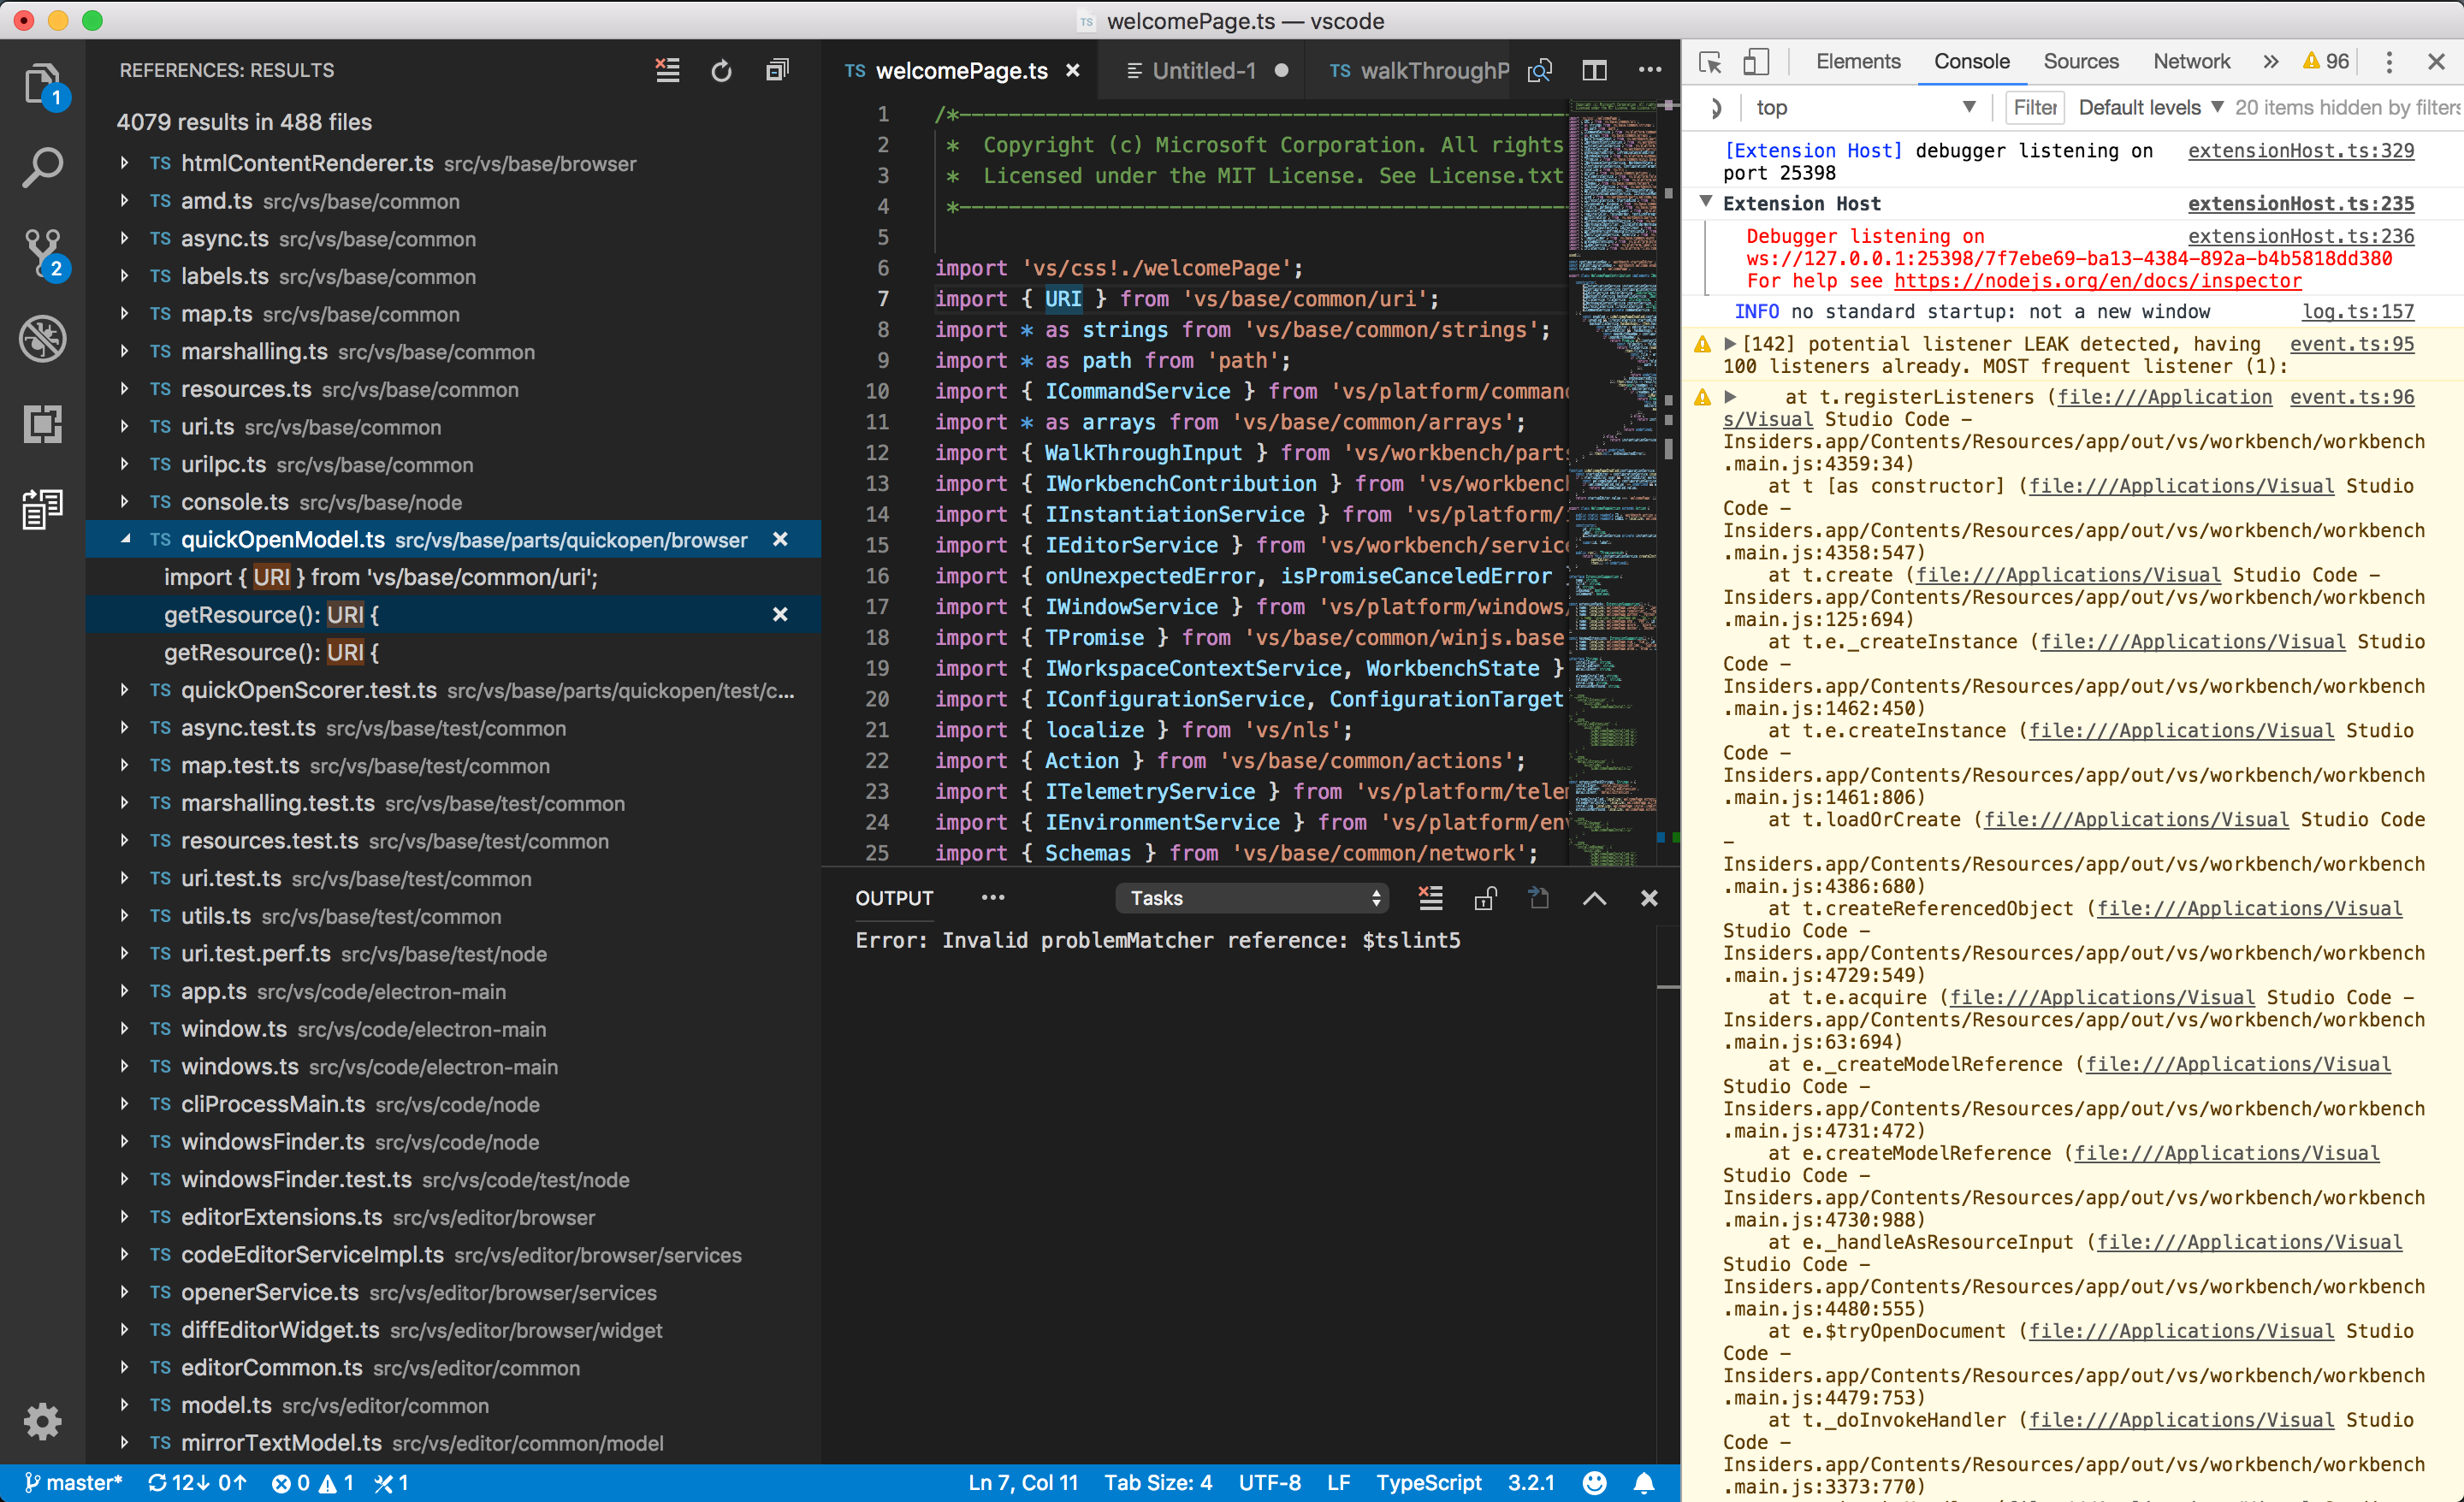Image resolution: width=2464 pixels, height=1502 pixels.
Task: Open the Tasks output channel dropdown
Action: [1251, 898]
